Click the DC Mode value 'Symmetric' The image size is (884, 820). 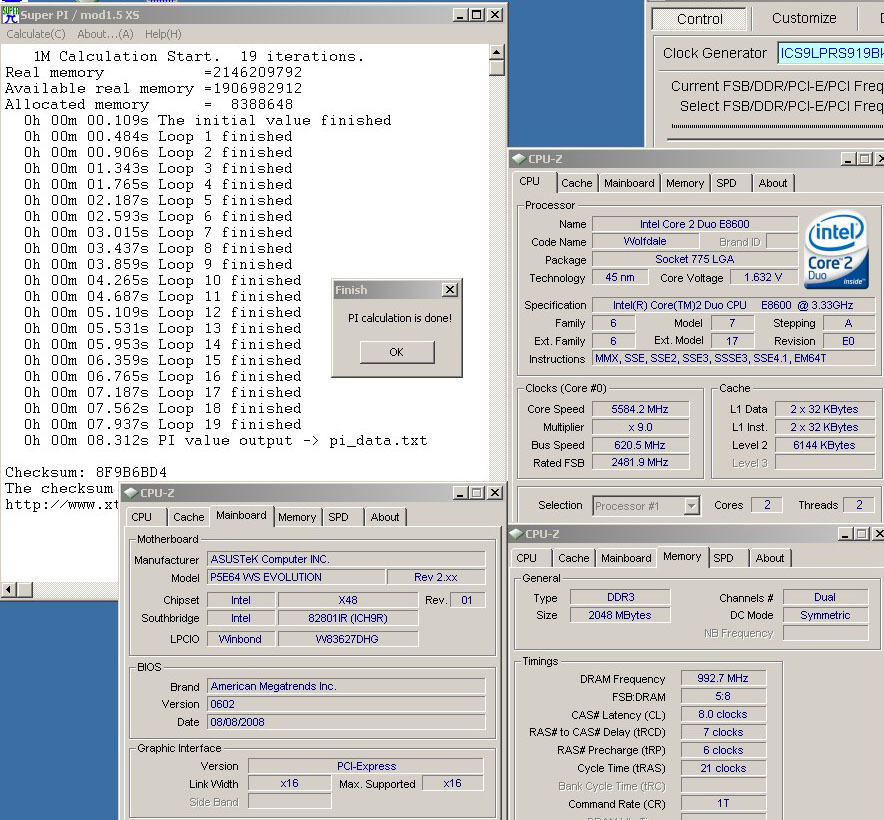(825, 615)
